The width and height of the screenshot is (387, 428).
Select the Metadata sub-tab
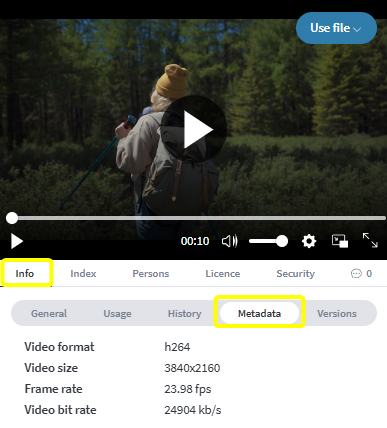tap(259, 313)
